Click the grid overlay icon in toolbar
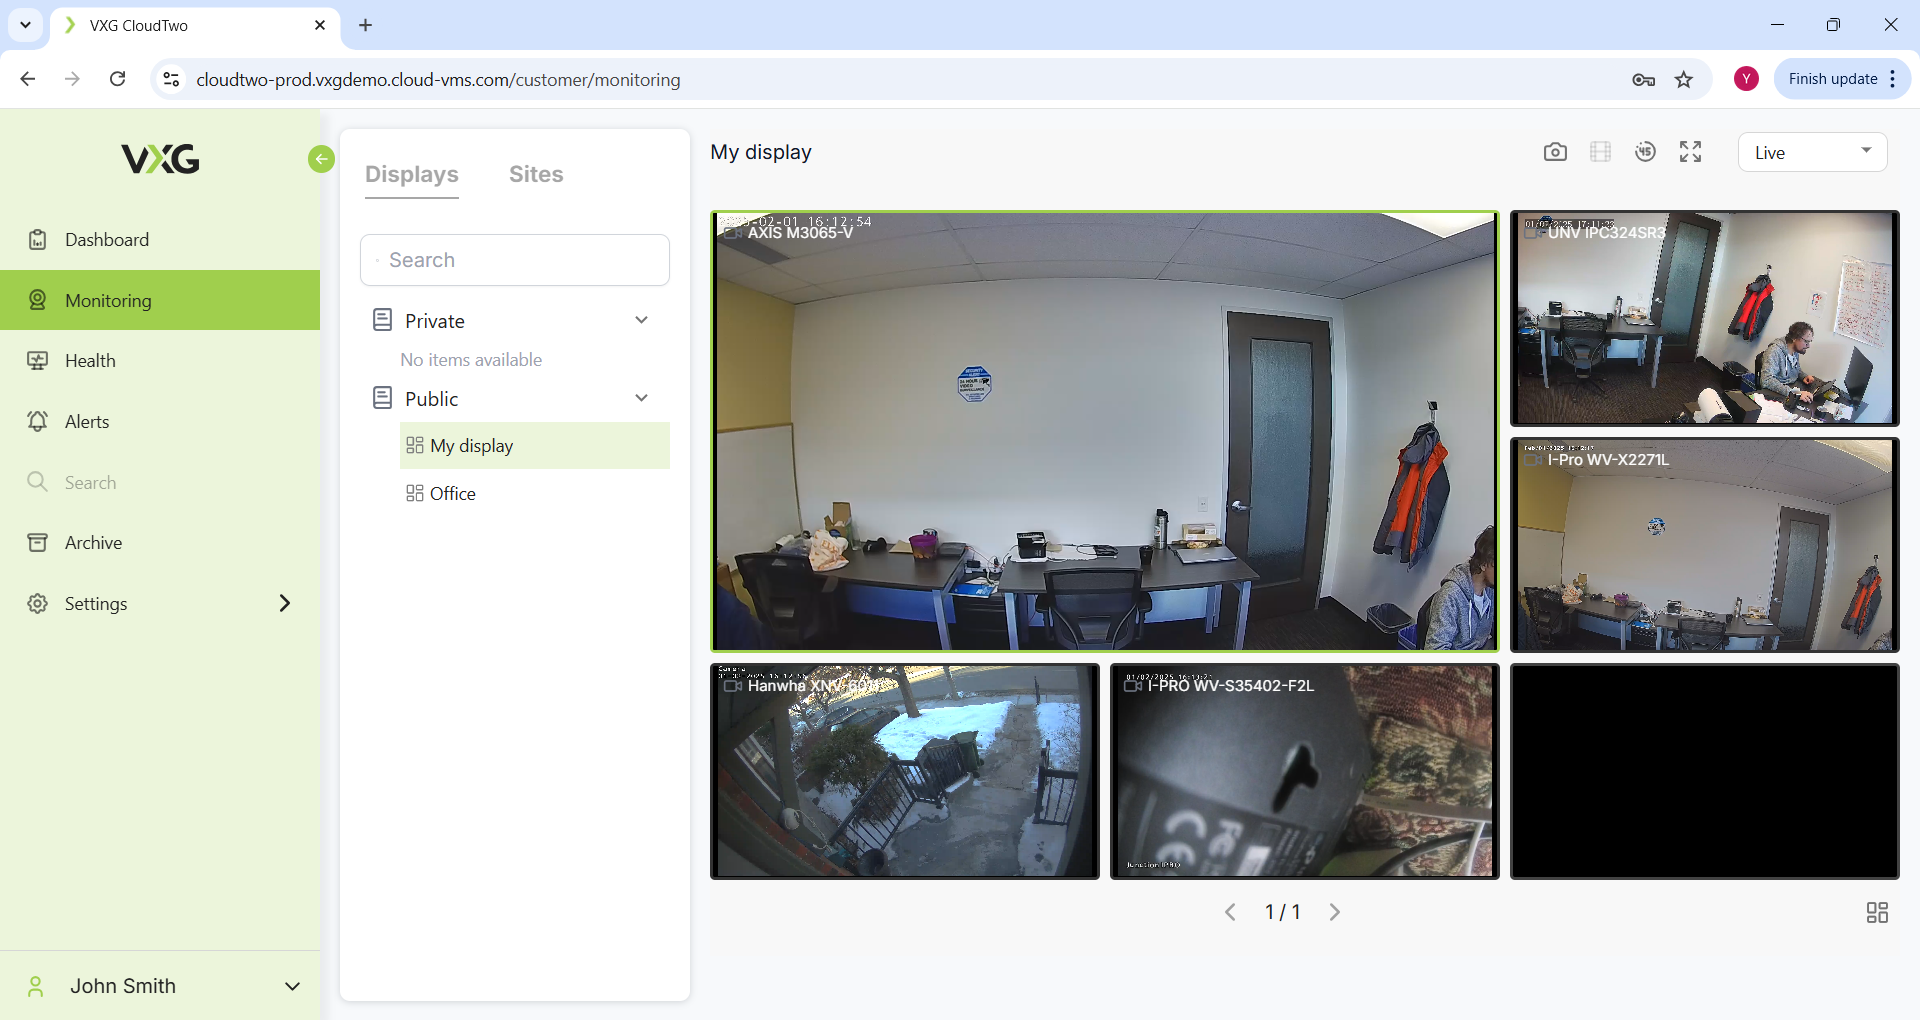Image resolution: width=1920 pixels, height=1020 pixels. click(1600, 152)
